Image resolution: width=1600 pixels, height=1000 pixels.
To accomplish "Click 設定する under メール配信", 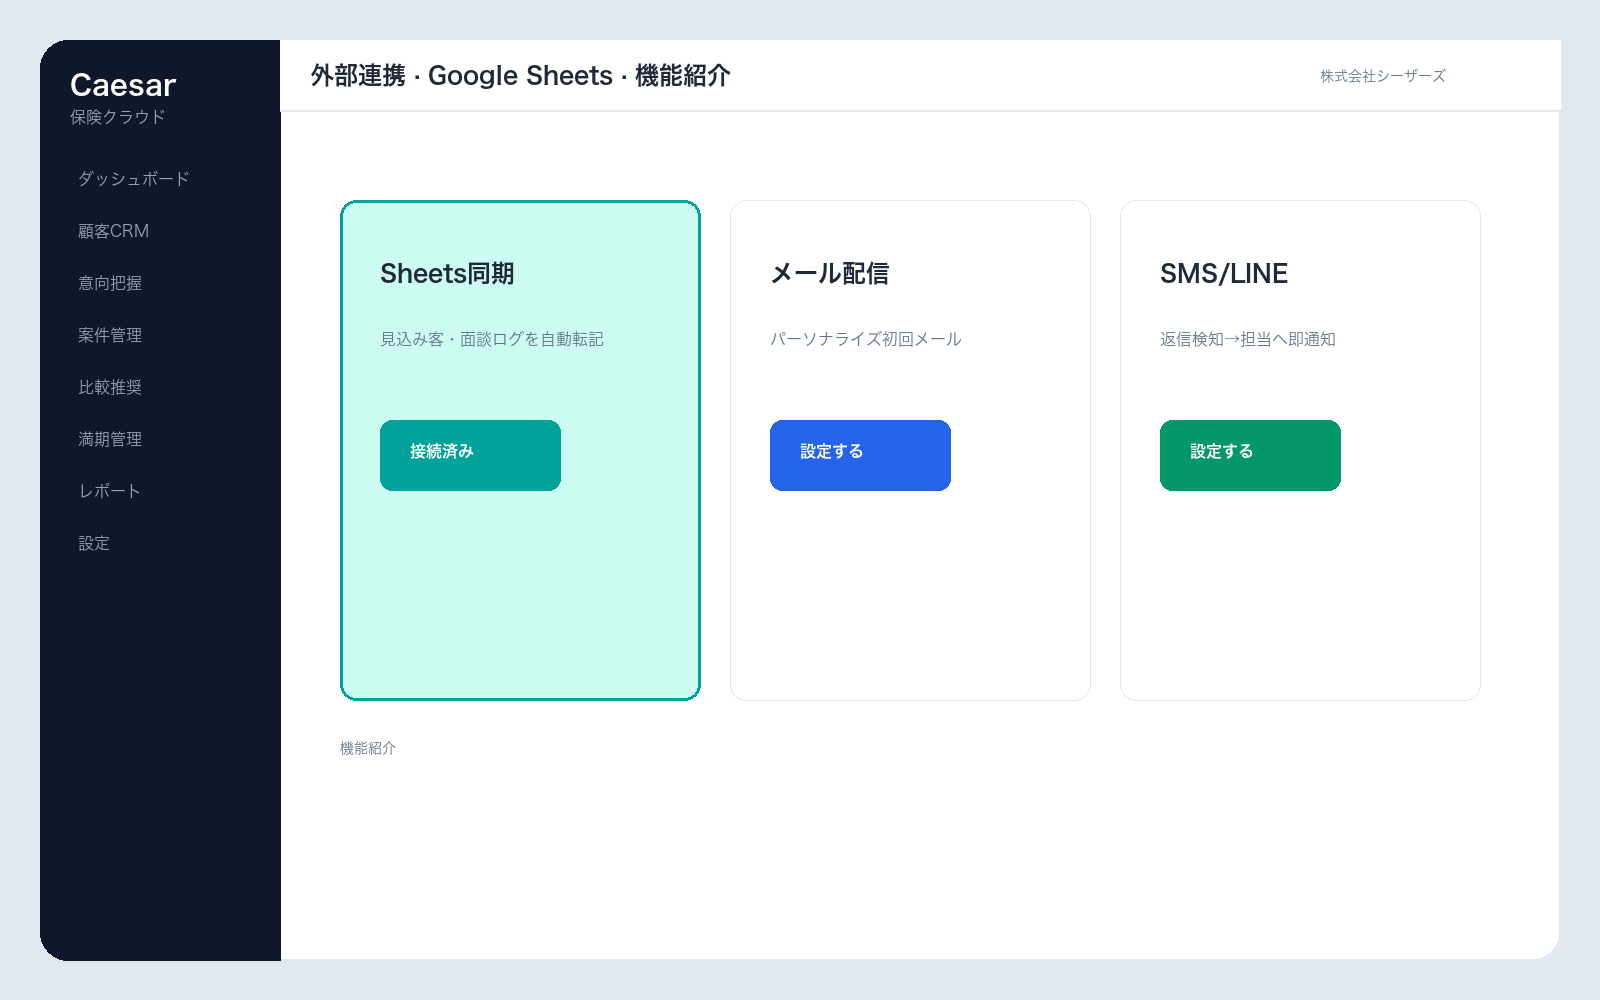I will 860,455.
